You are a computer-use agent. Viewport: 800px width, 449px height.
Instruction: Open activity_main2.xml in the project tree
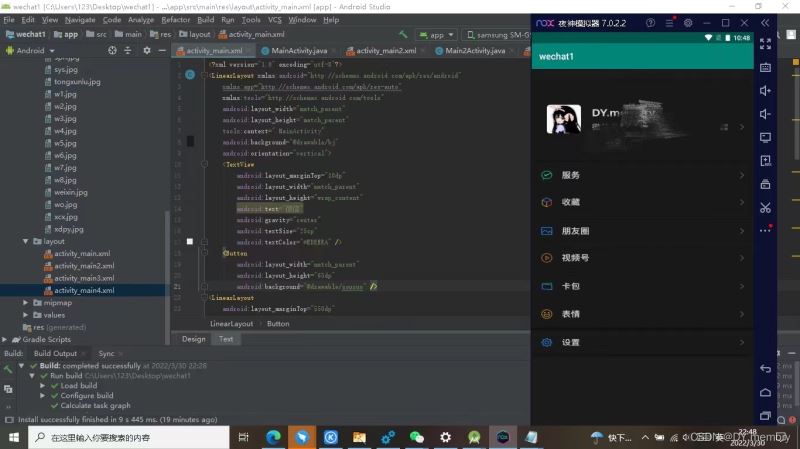click(x=84, y=266)
